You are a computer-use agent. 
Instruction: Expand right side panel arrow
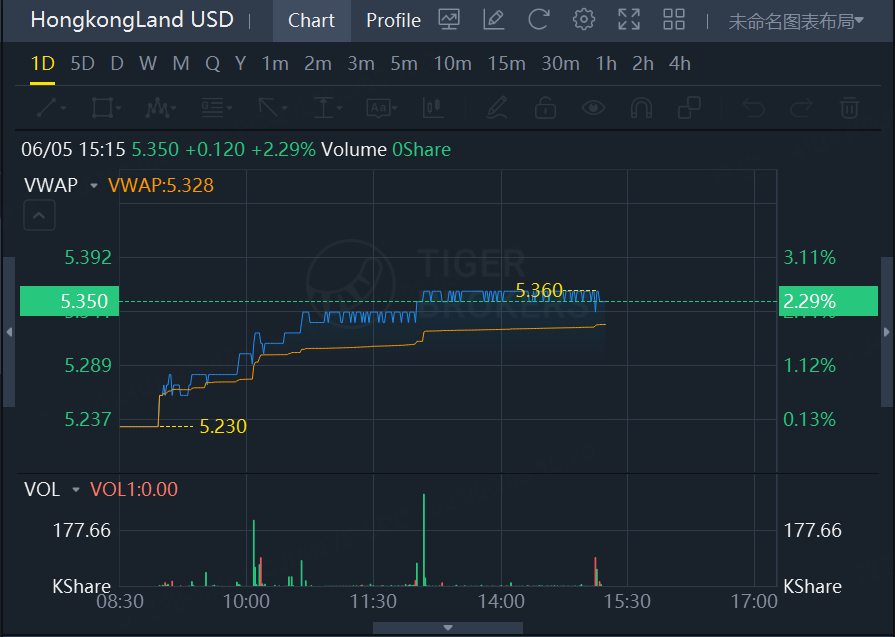coord(887,332)
